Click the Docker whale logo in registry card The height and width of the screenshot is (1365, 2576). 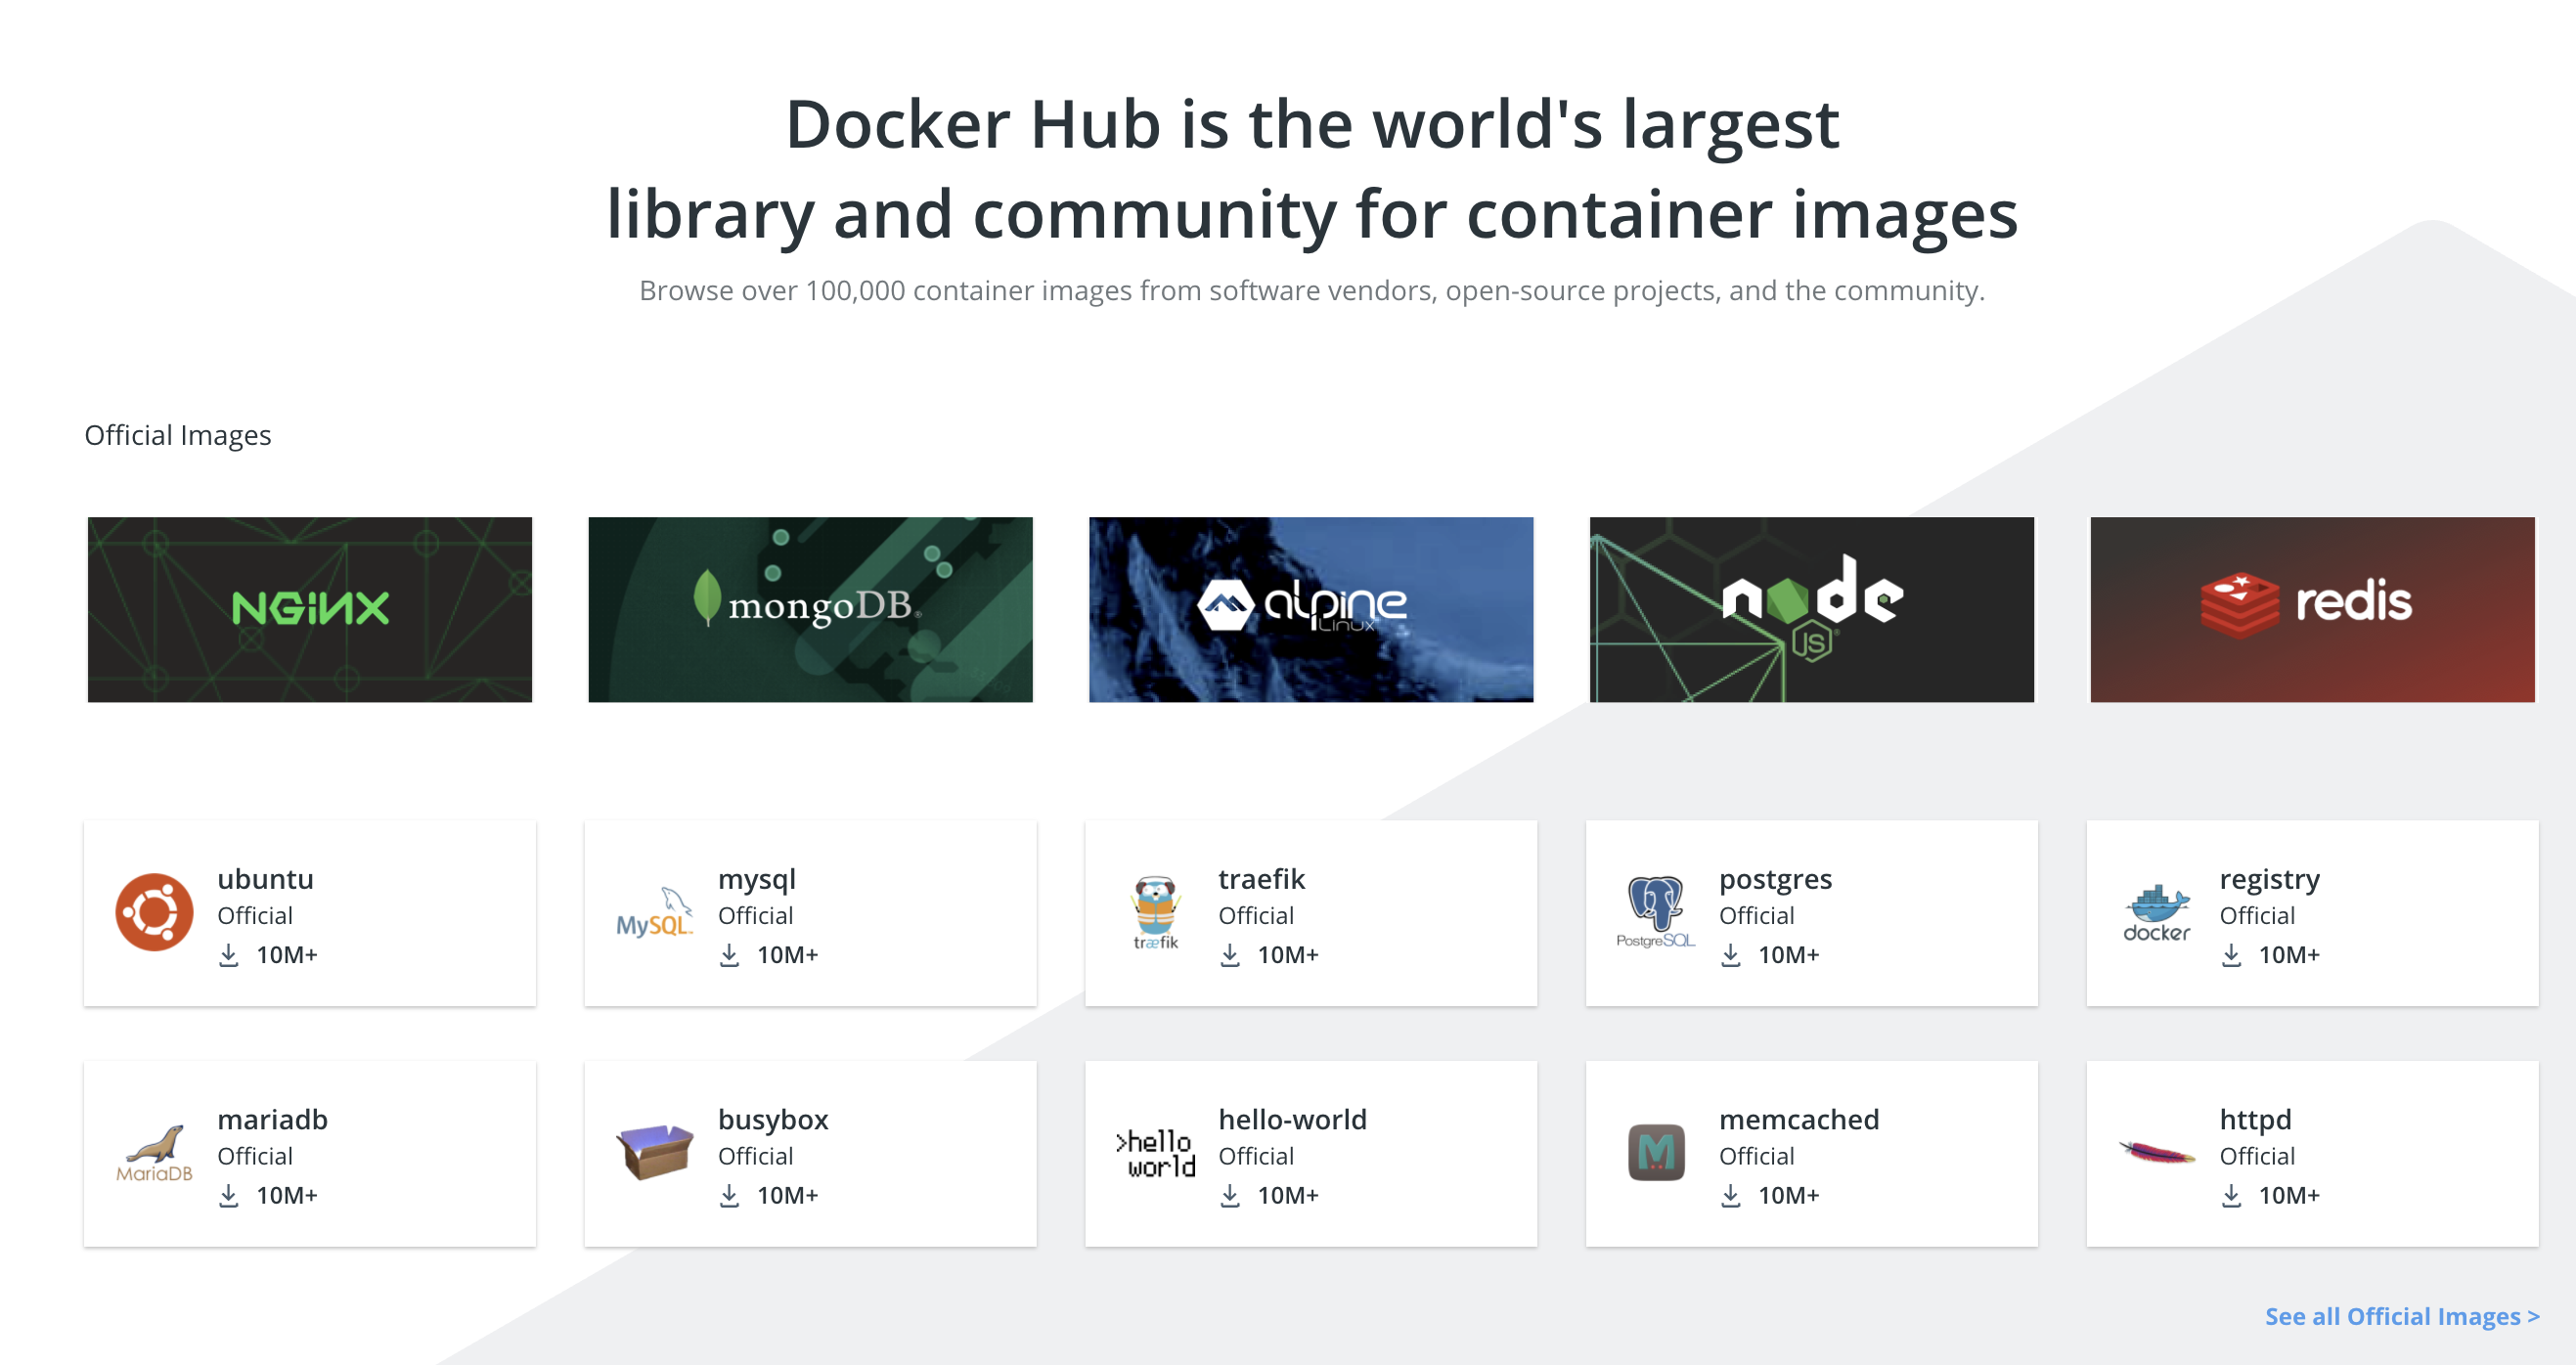point(2157,912)
